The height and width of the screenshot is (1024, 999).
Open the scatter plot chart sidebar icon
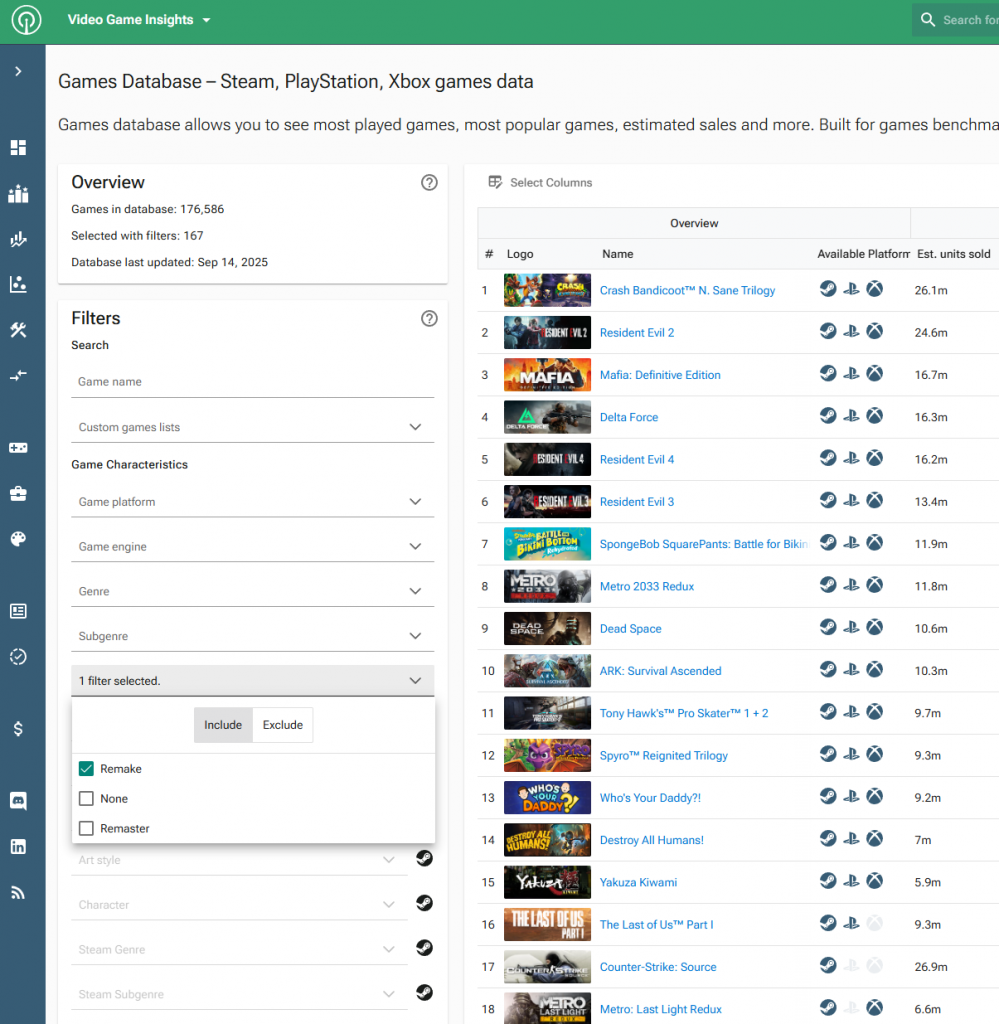click(x=18, y=284)
